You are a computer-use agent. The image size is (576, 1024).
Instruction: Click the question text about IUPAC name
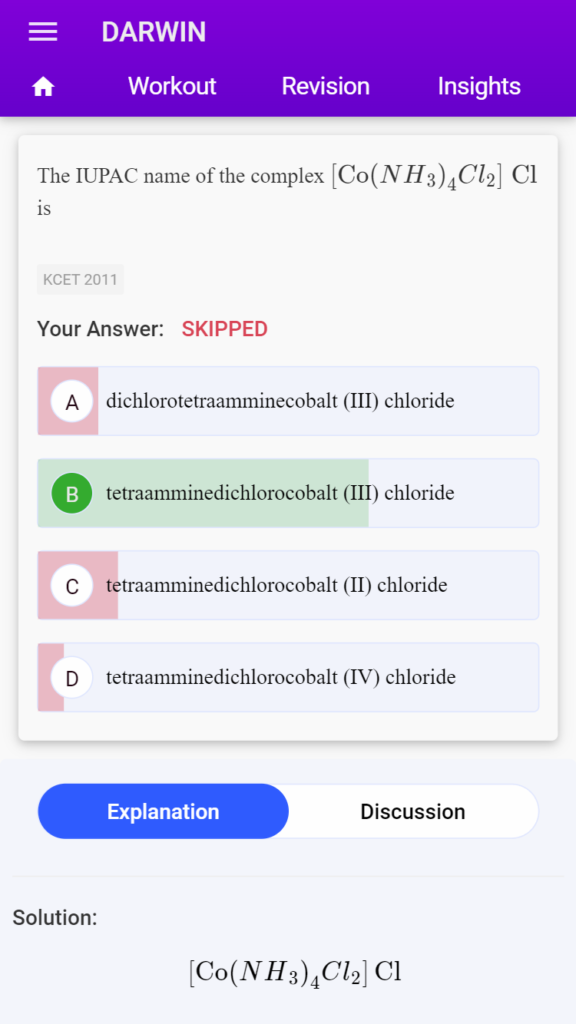coord(287,191)
